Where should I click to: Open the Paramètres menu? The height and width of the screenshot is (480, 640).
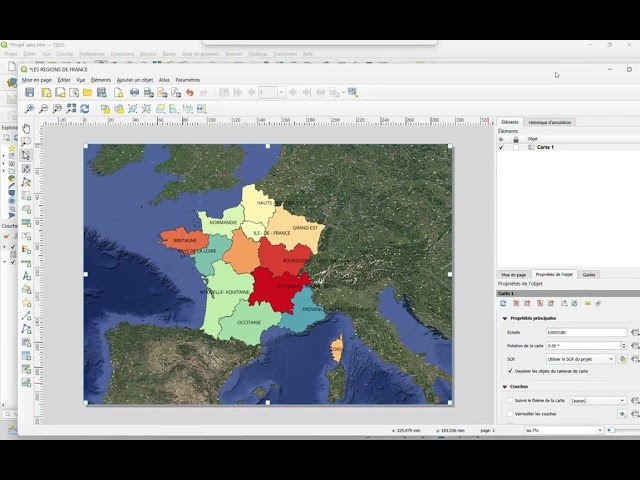click(188, 80)
